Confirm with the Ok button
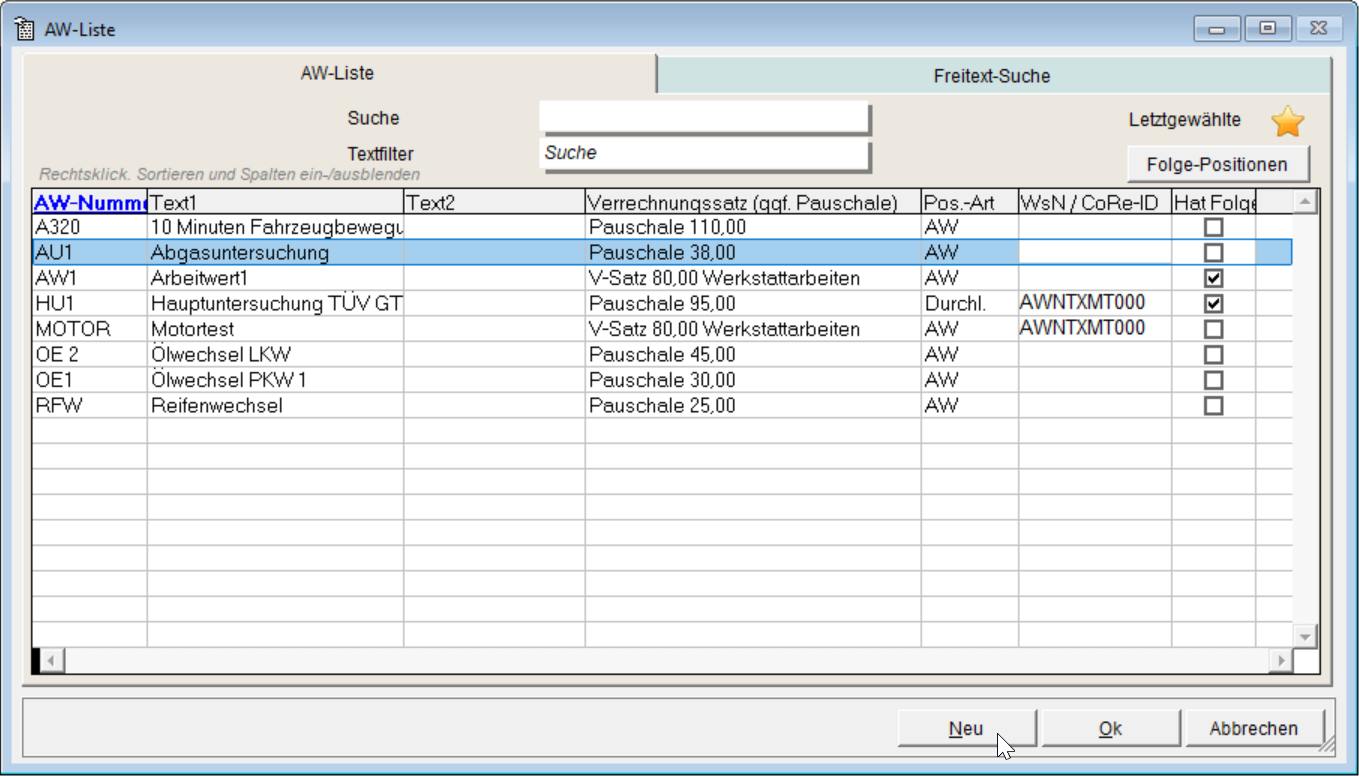Image resolution: width=1359 pixels, height=776 pixels. click(x=1110, y=729)
